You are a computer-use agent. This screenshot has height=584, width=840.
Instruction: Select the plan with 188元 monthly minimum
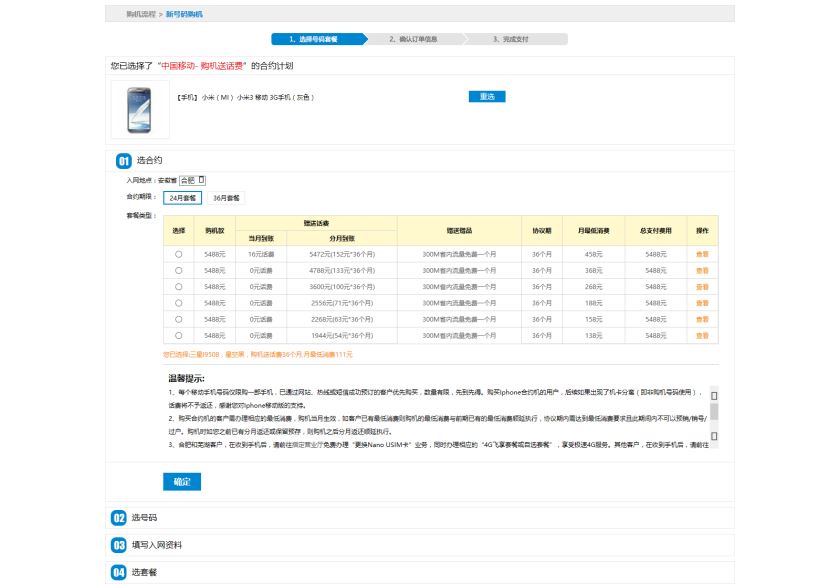tap(178, 303)
